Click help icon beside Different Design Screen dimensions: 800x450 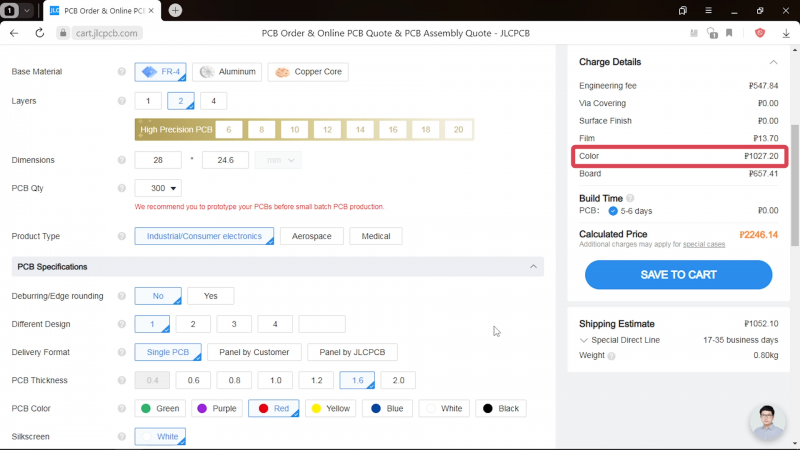tap(121, 324)
